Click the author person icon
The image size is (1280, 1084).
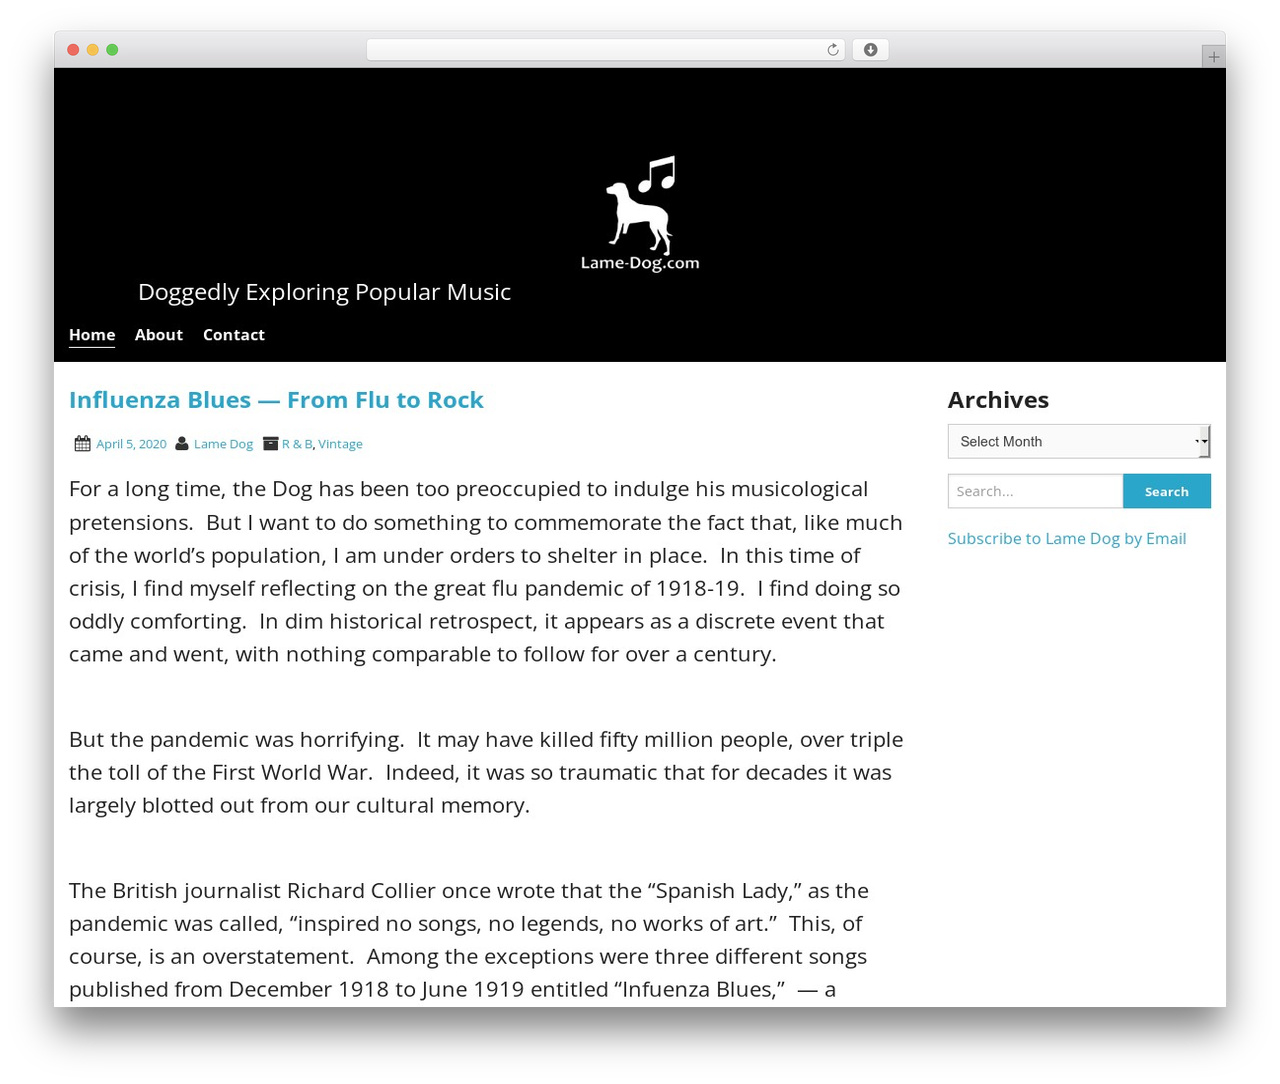[x=182, y=444]
